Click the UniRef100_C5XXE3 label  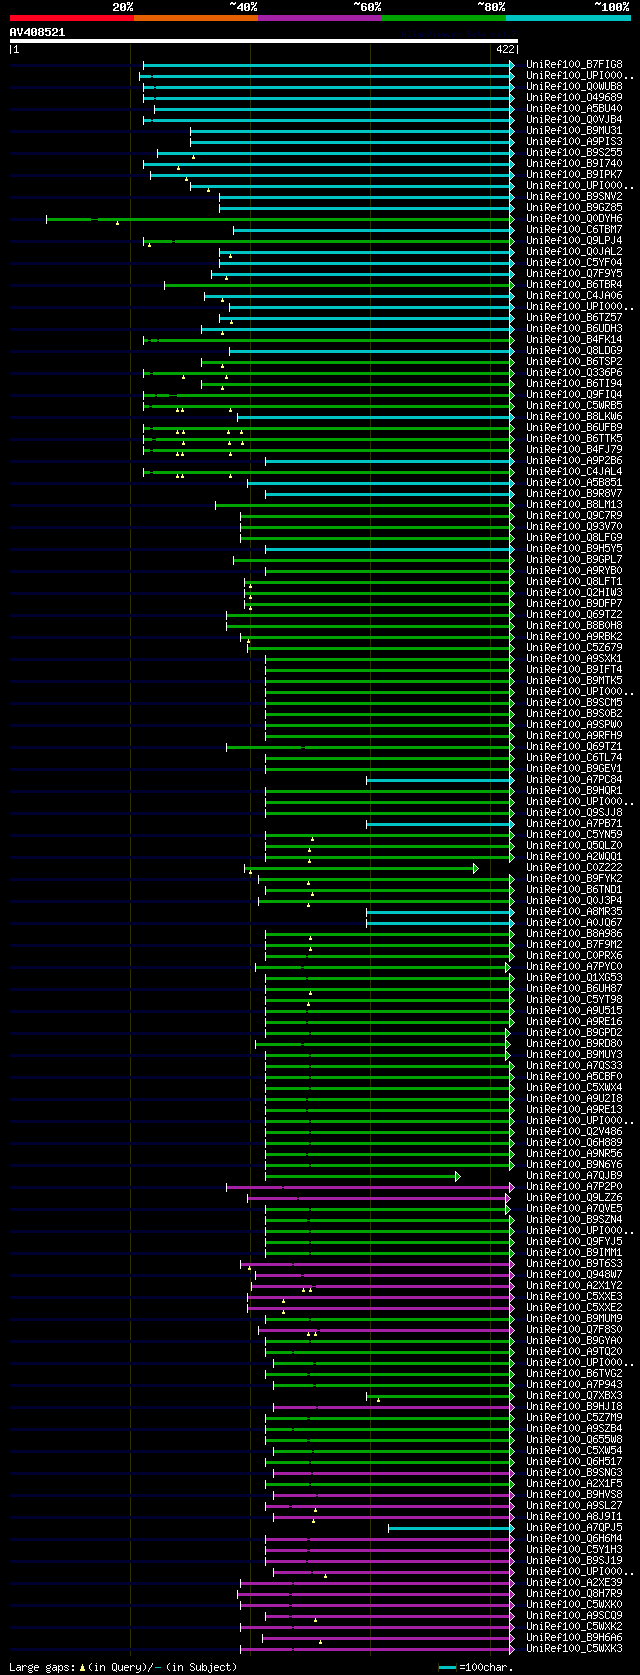click(x=574, y=1297)
